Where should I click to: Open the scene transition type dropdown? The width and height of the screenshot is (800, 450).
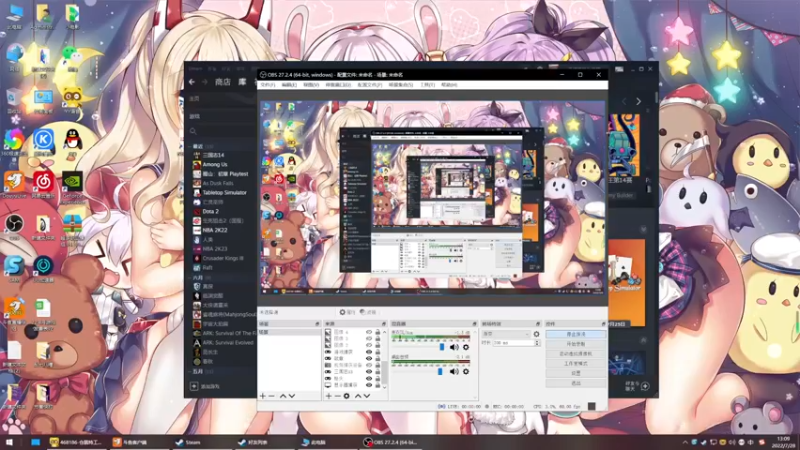506,334
